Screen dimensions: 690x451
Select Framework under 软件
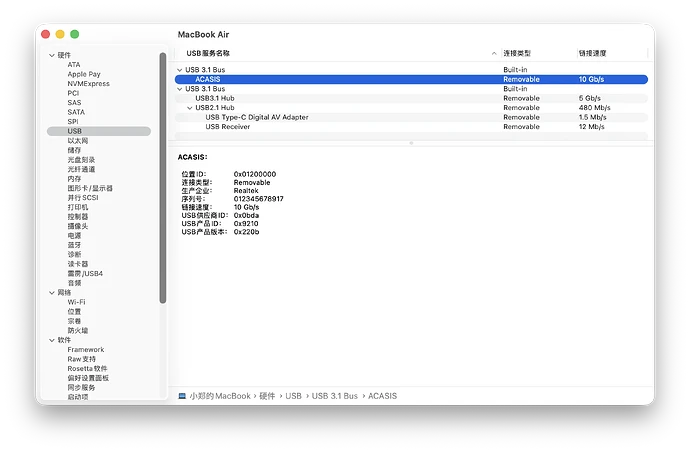[86, 350]
